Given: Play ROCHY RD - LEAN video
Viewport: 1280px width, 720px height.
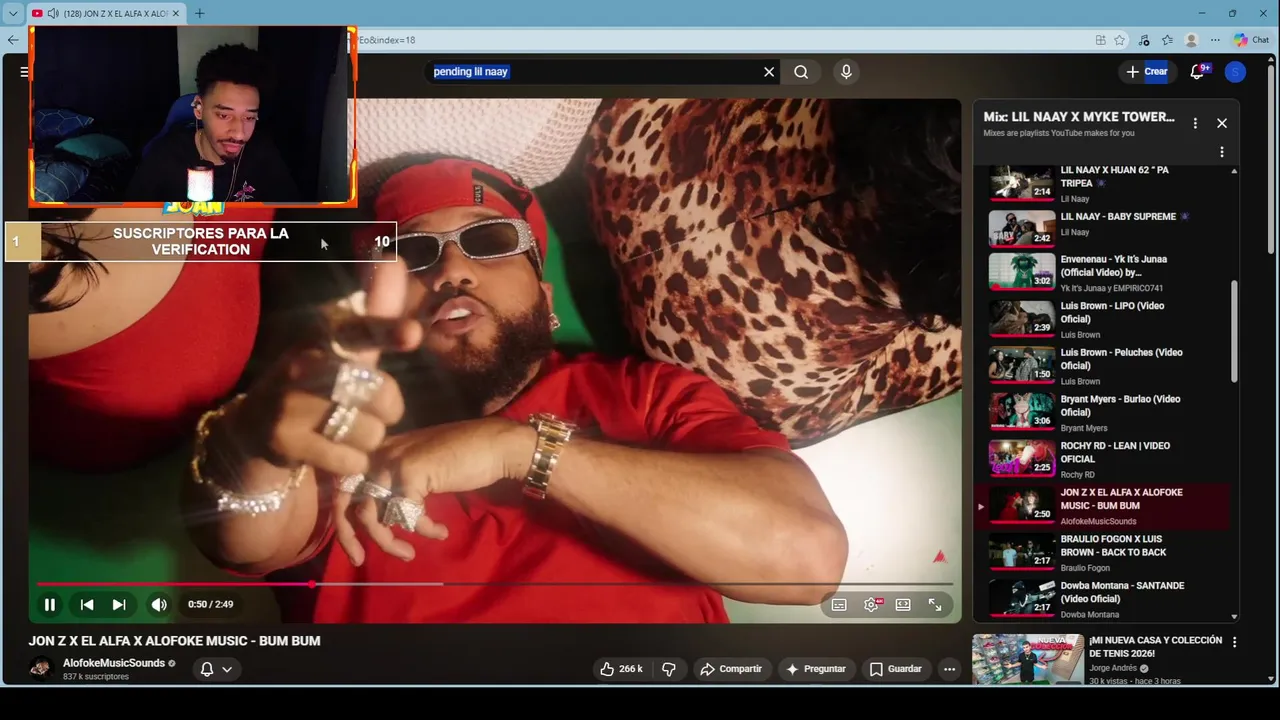Looking at the screenshot, I should (1102, 459).
